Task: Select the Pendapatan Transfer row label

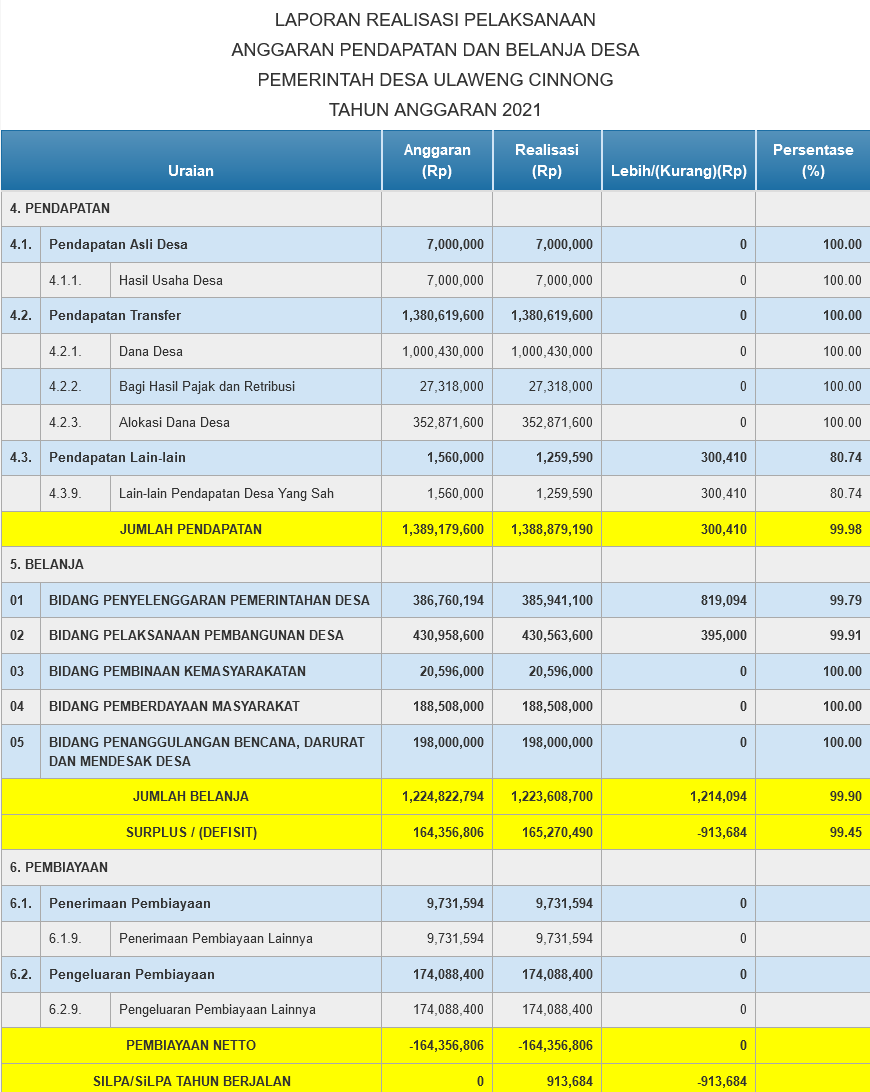Action: 115,315
